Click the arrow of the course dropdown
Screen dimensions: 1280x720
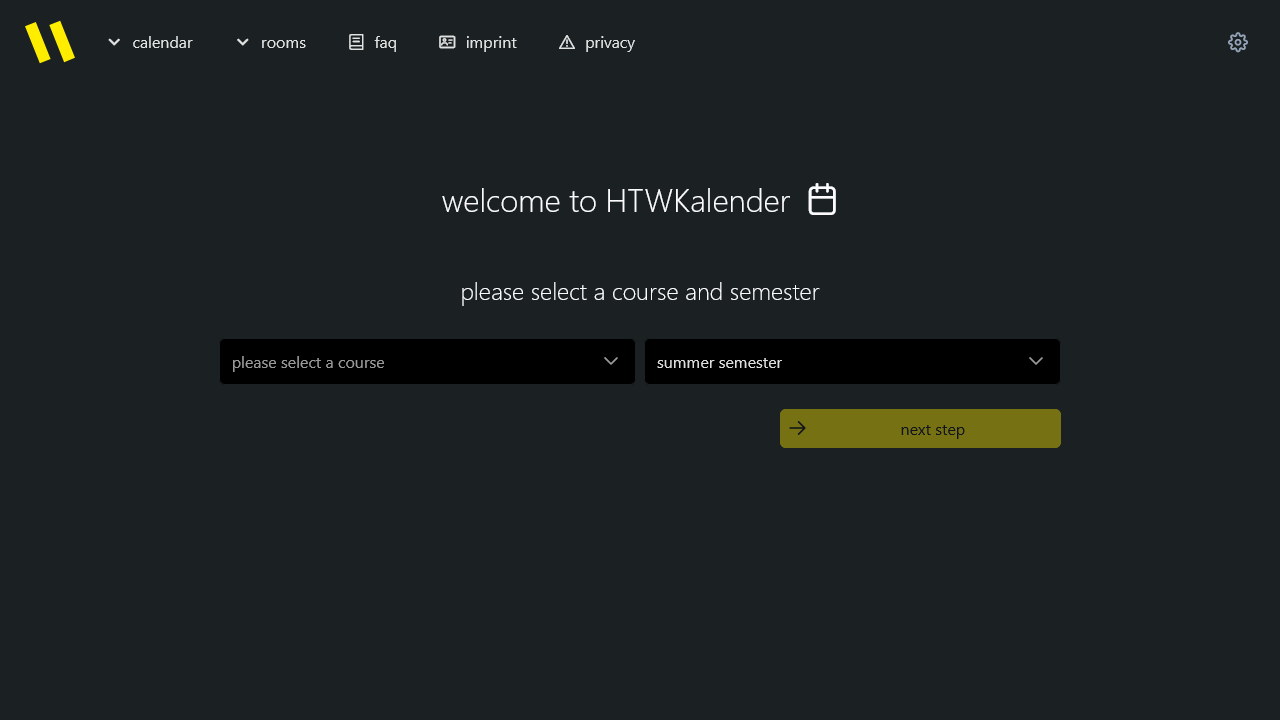611,361
